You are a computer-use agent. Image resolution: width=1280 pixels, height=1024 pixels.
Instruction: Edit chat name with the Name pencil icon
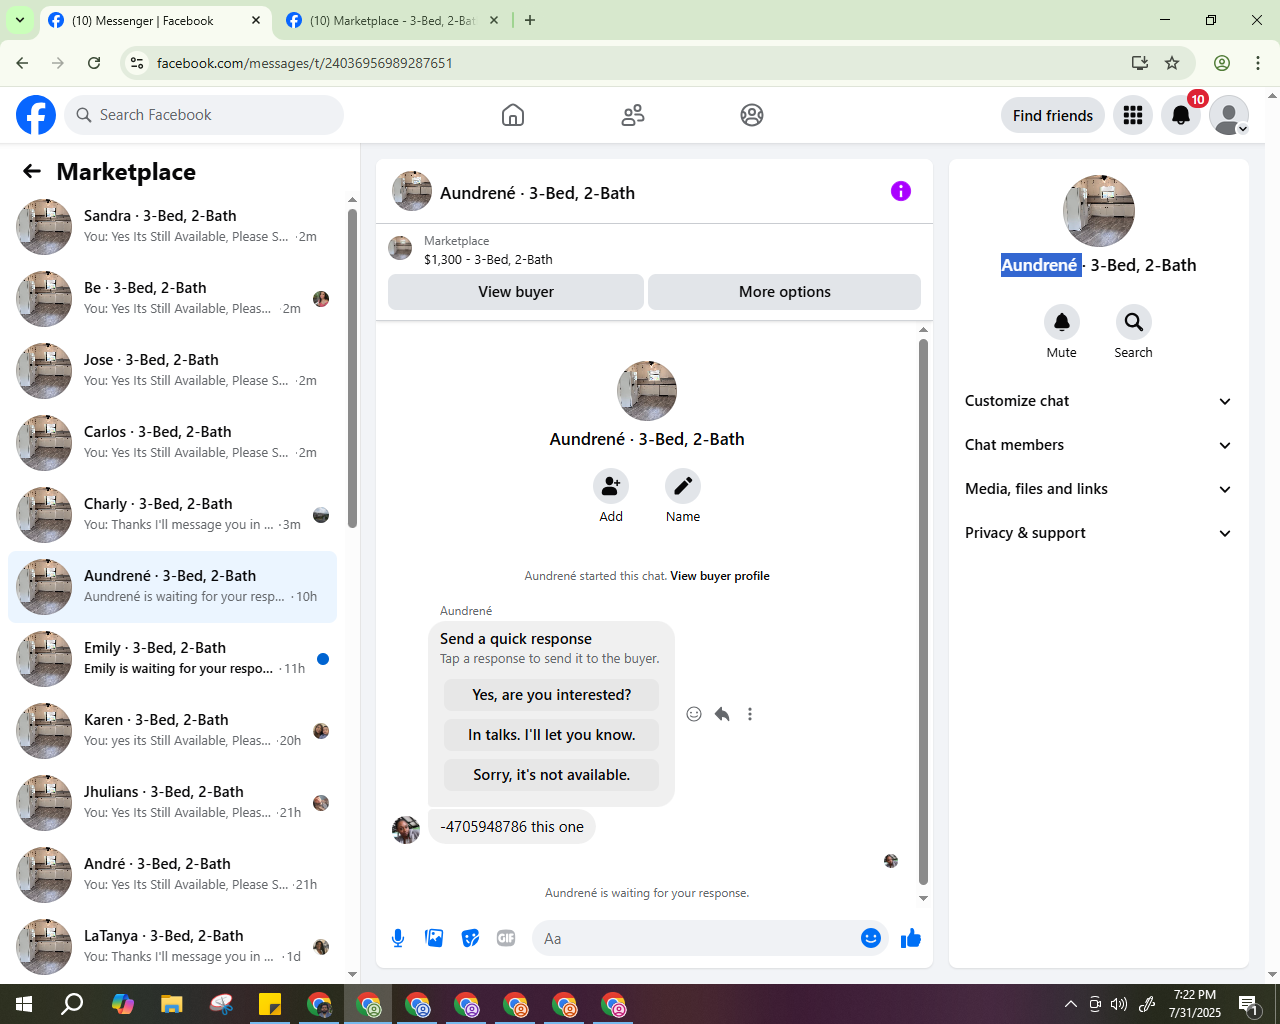click(x=683, y=486)
